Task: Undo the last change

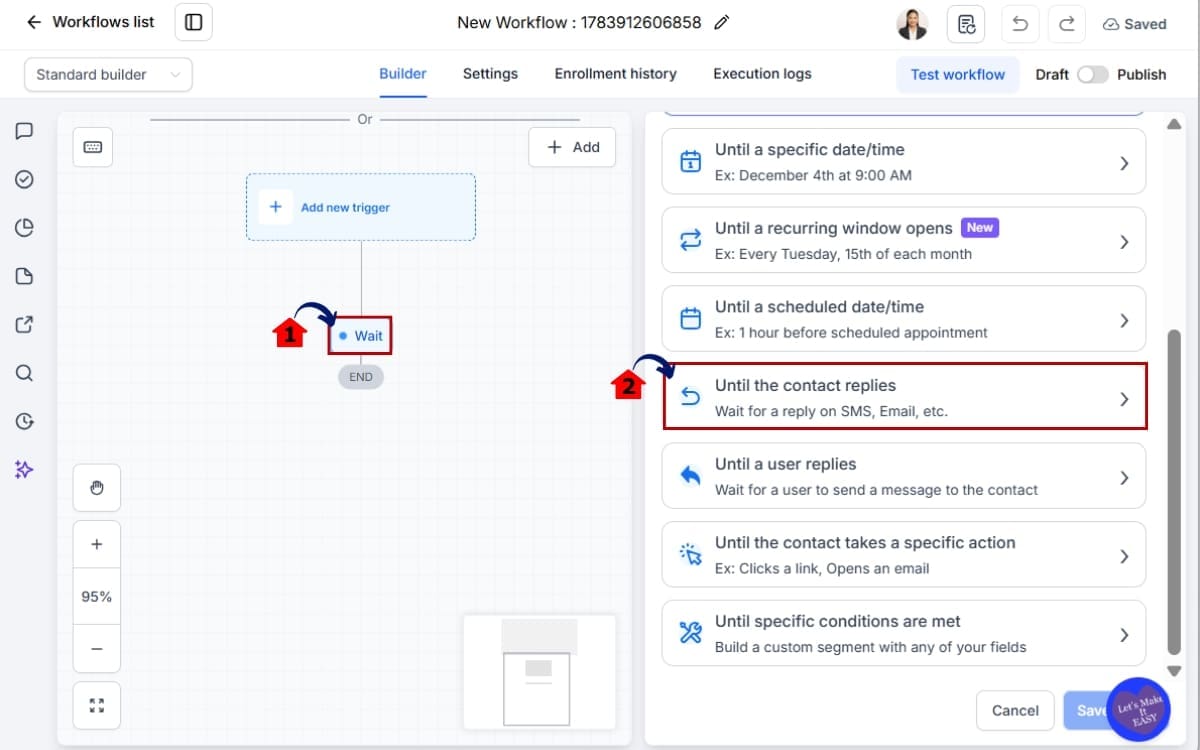Action: [1020, 24]
